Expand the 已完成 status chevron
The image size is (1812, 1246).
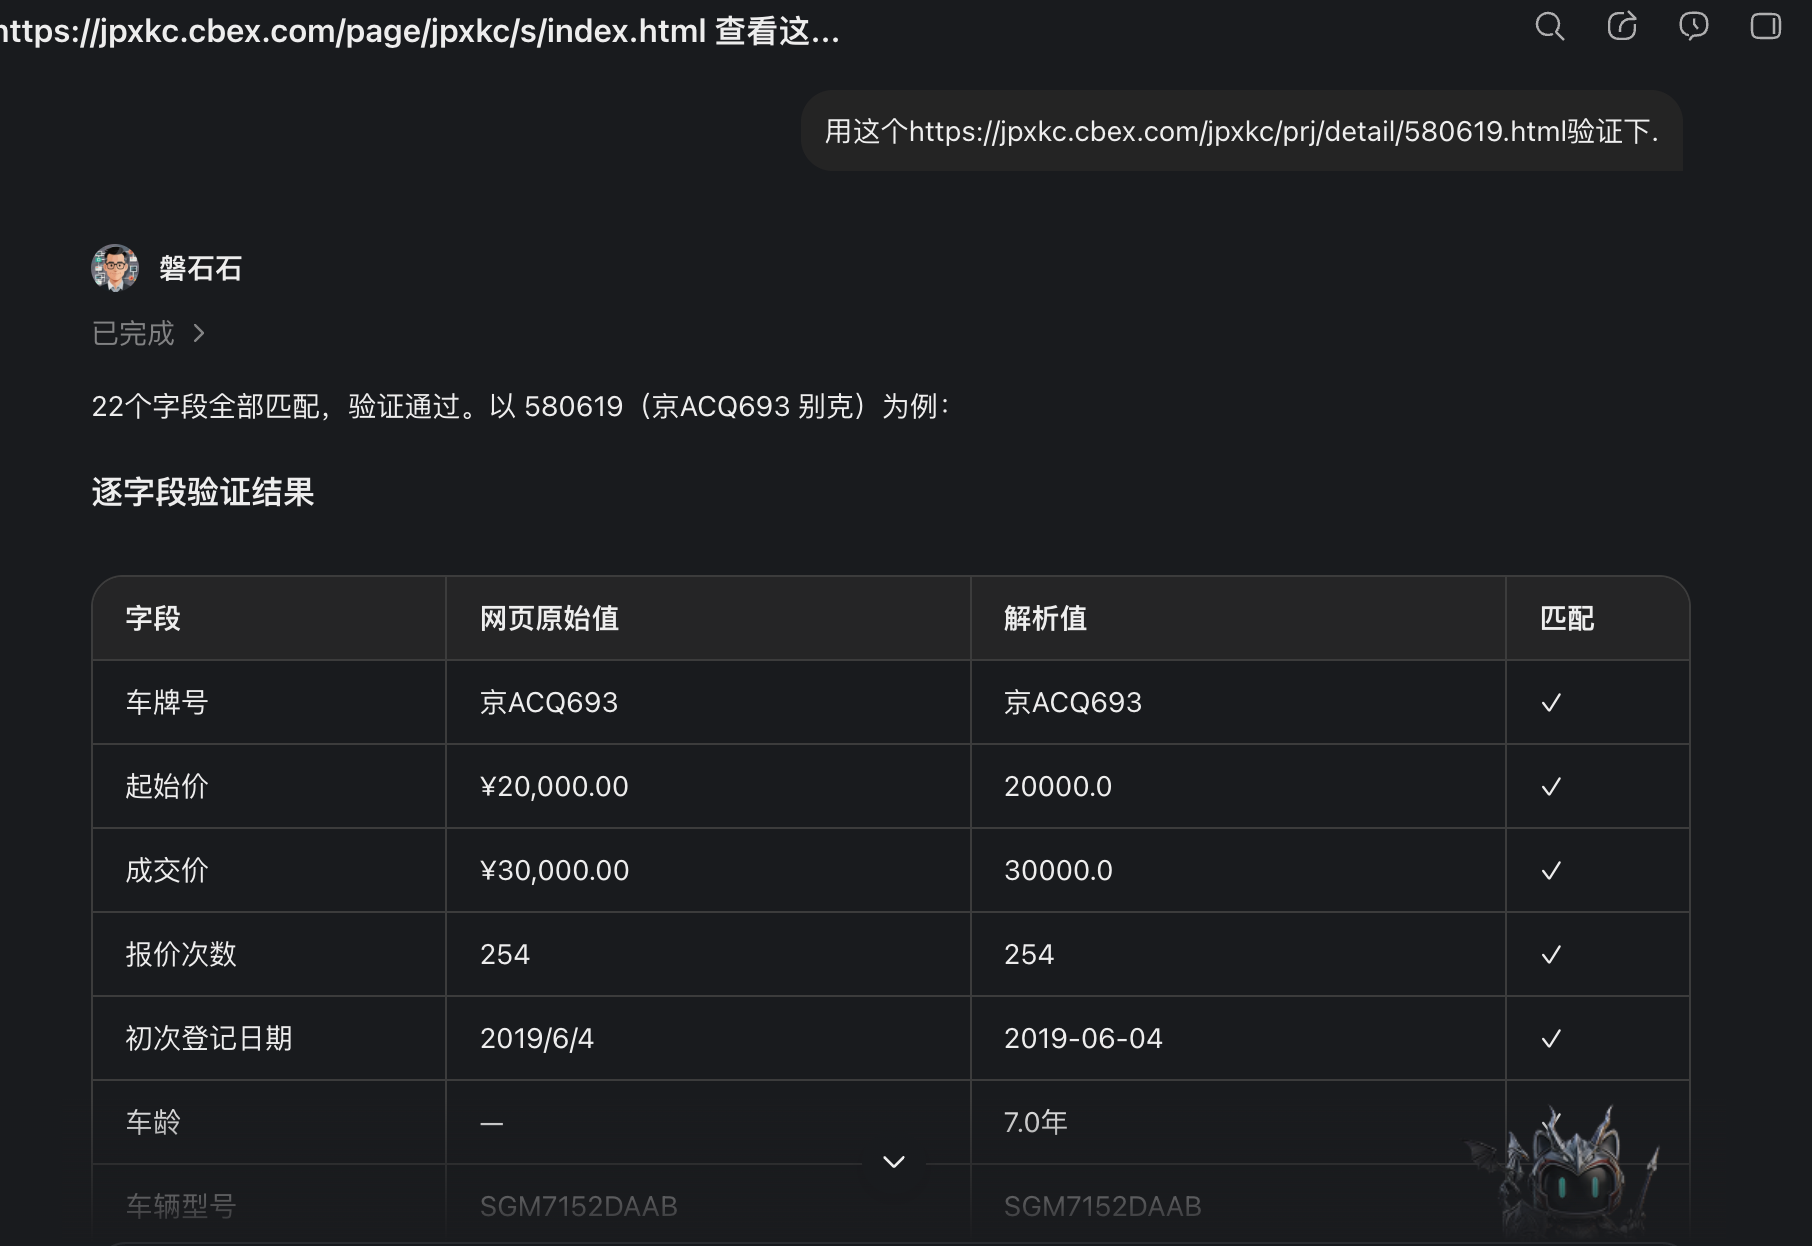pyautogui.click(x=199, y=333)
